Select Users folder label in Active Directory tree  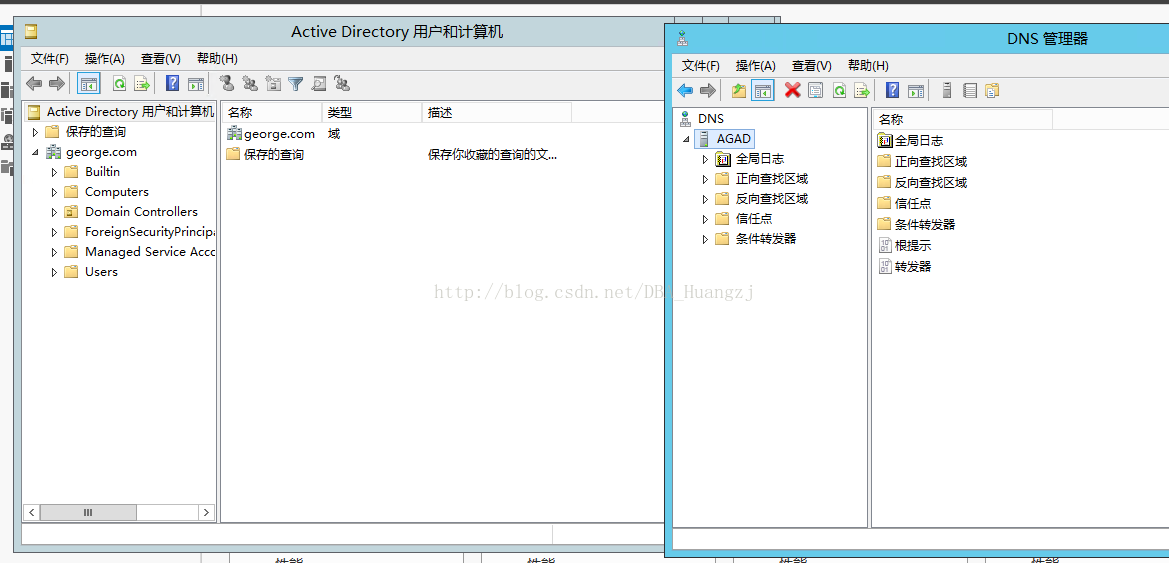(x=101, y=272)
